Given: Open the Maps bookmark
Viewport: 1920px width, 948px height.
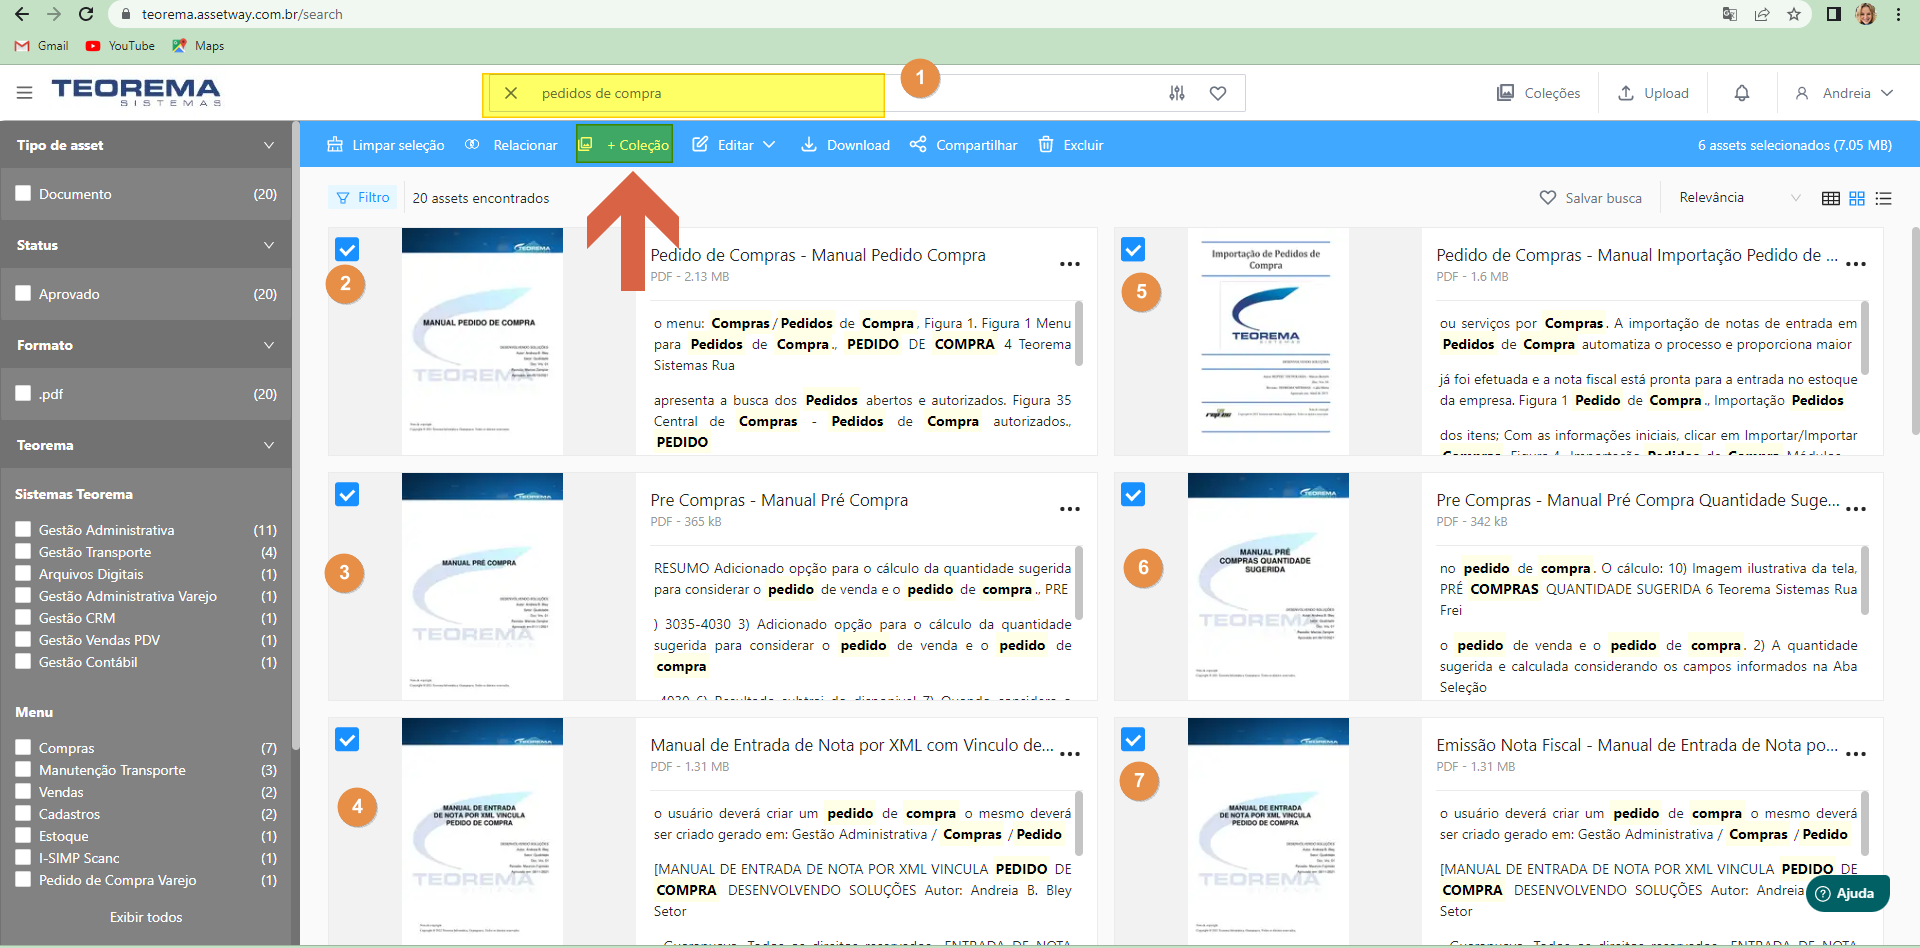Looking at the screenshot, I should click(x=198, y=46).
